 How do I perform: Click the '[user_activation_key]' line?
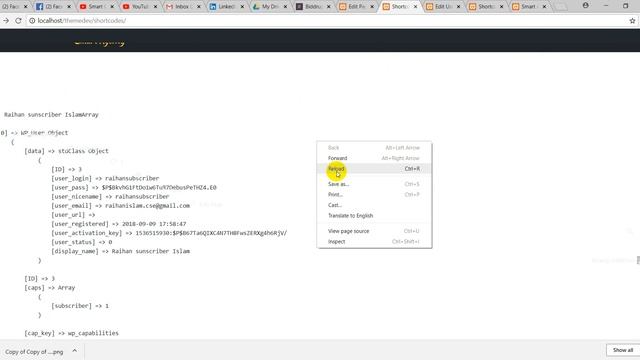tap(169, 233)
